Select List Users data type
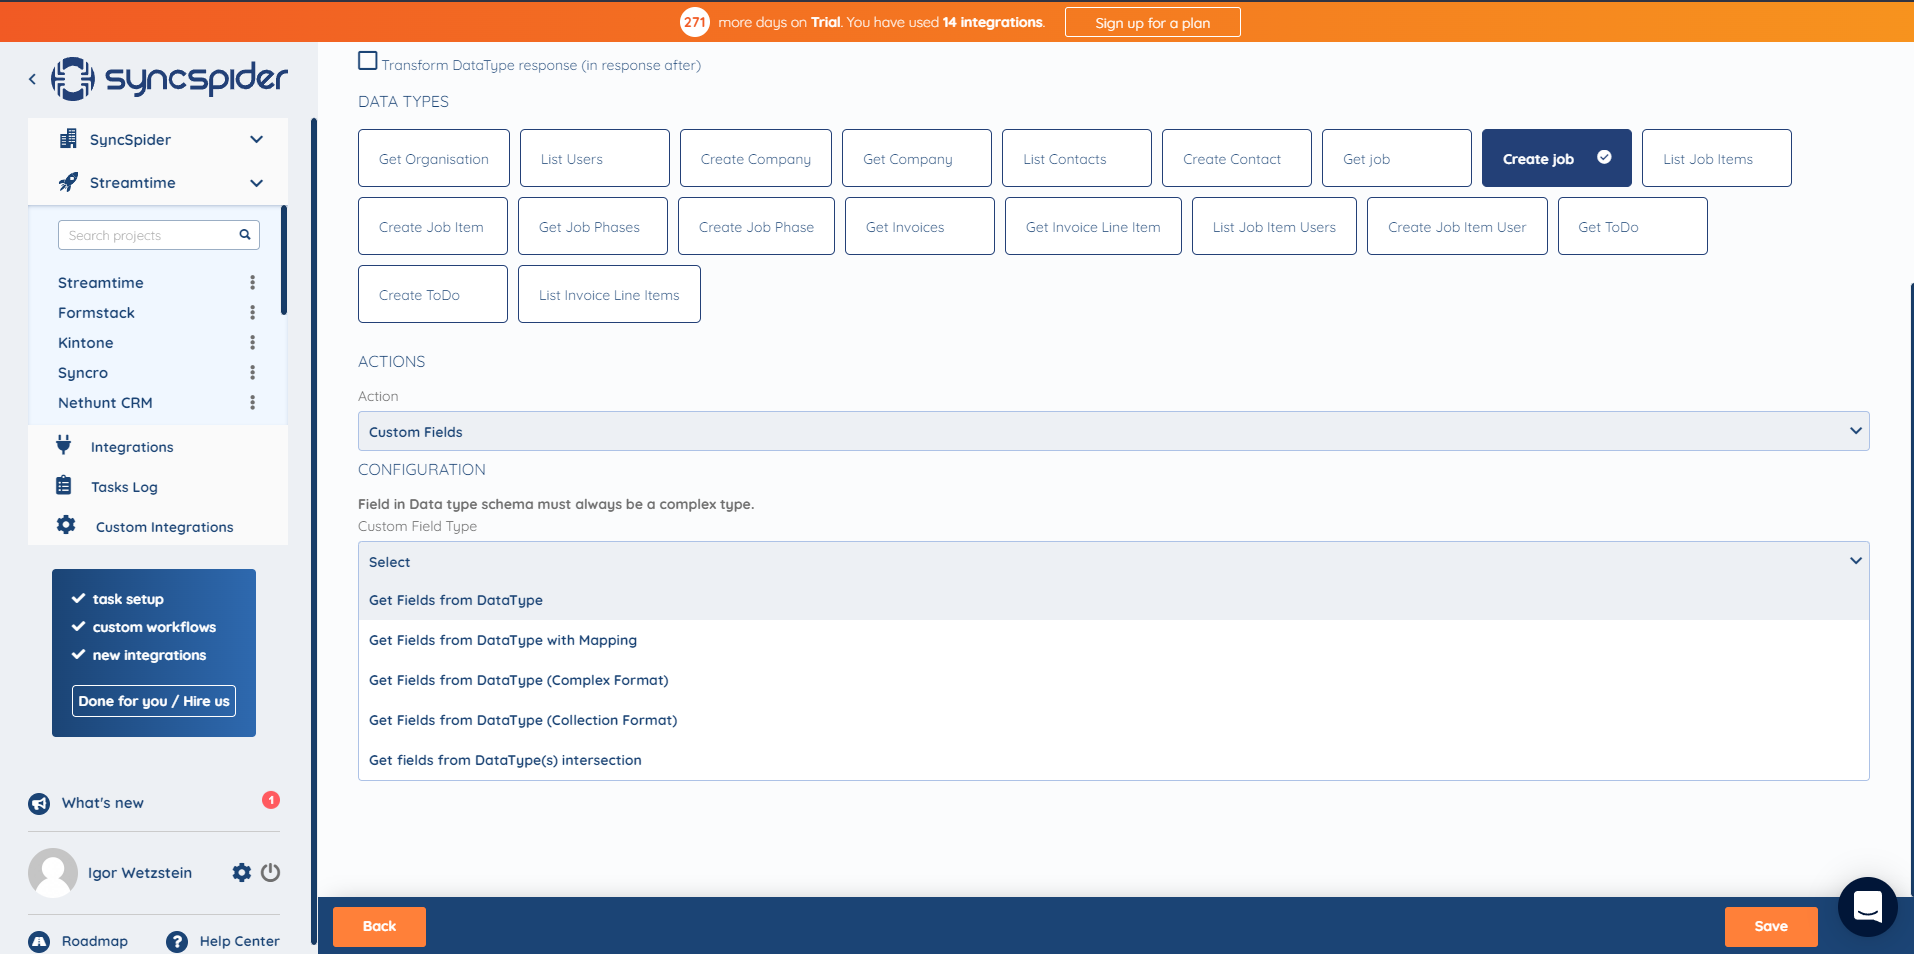1914x954 pixels. pos(595,158)
